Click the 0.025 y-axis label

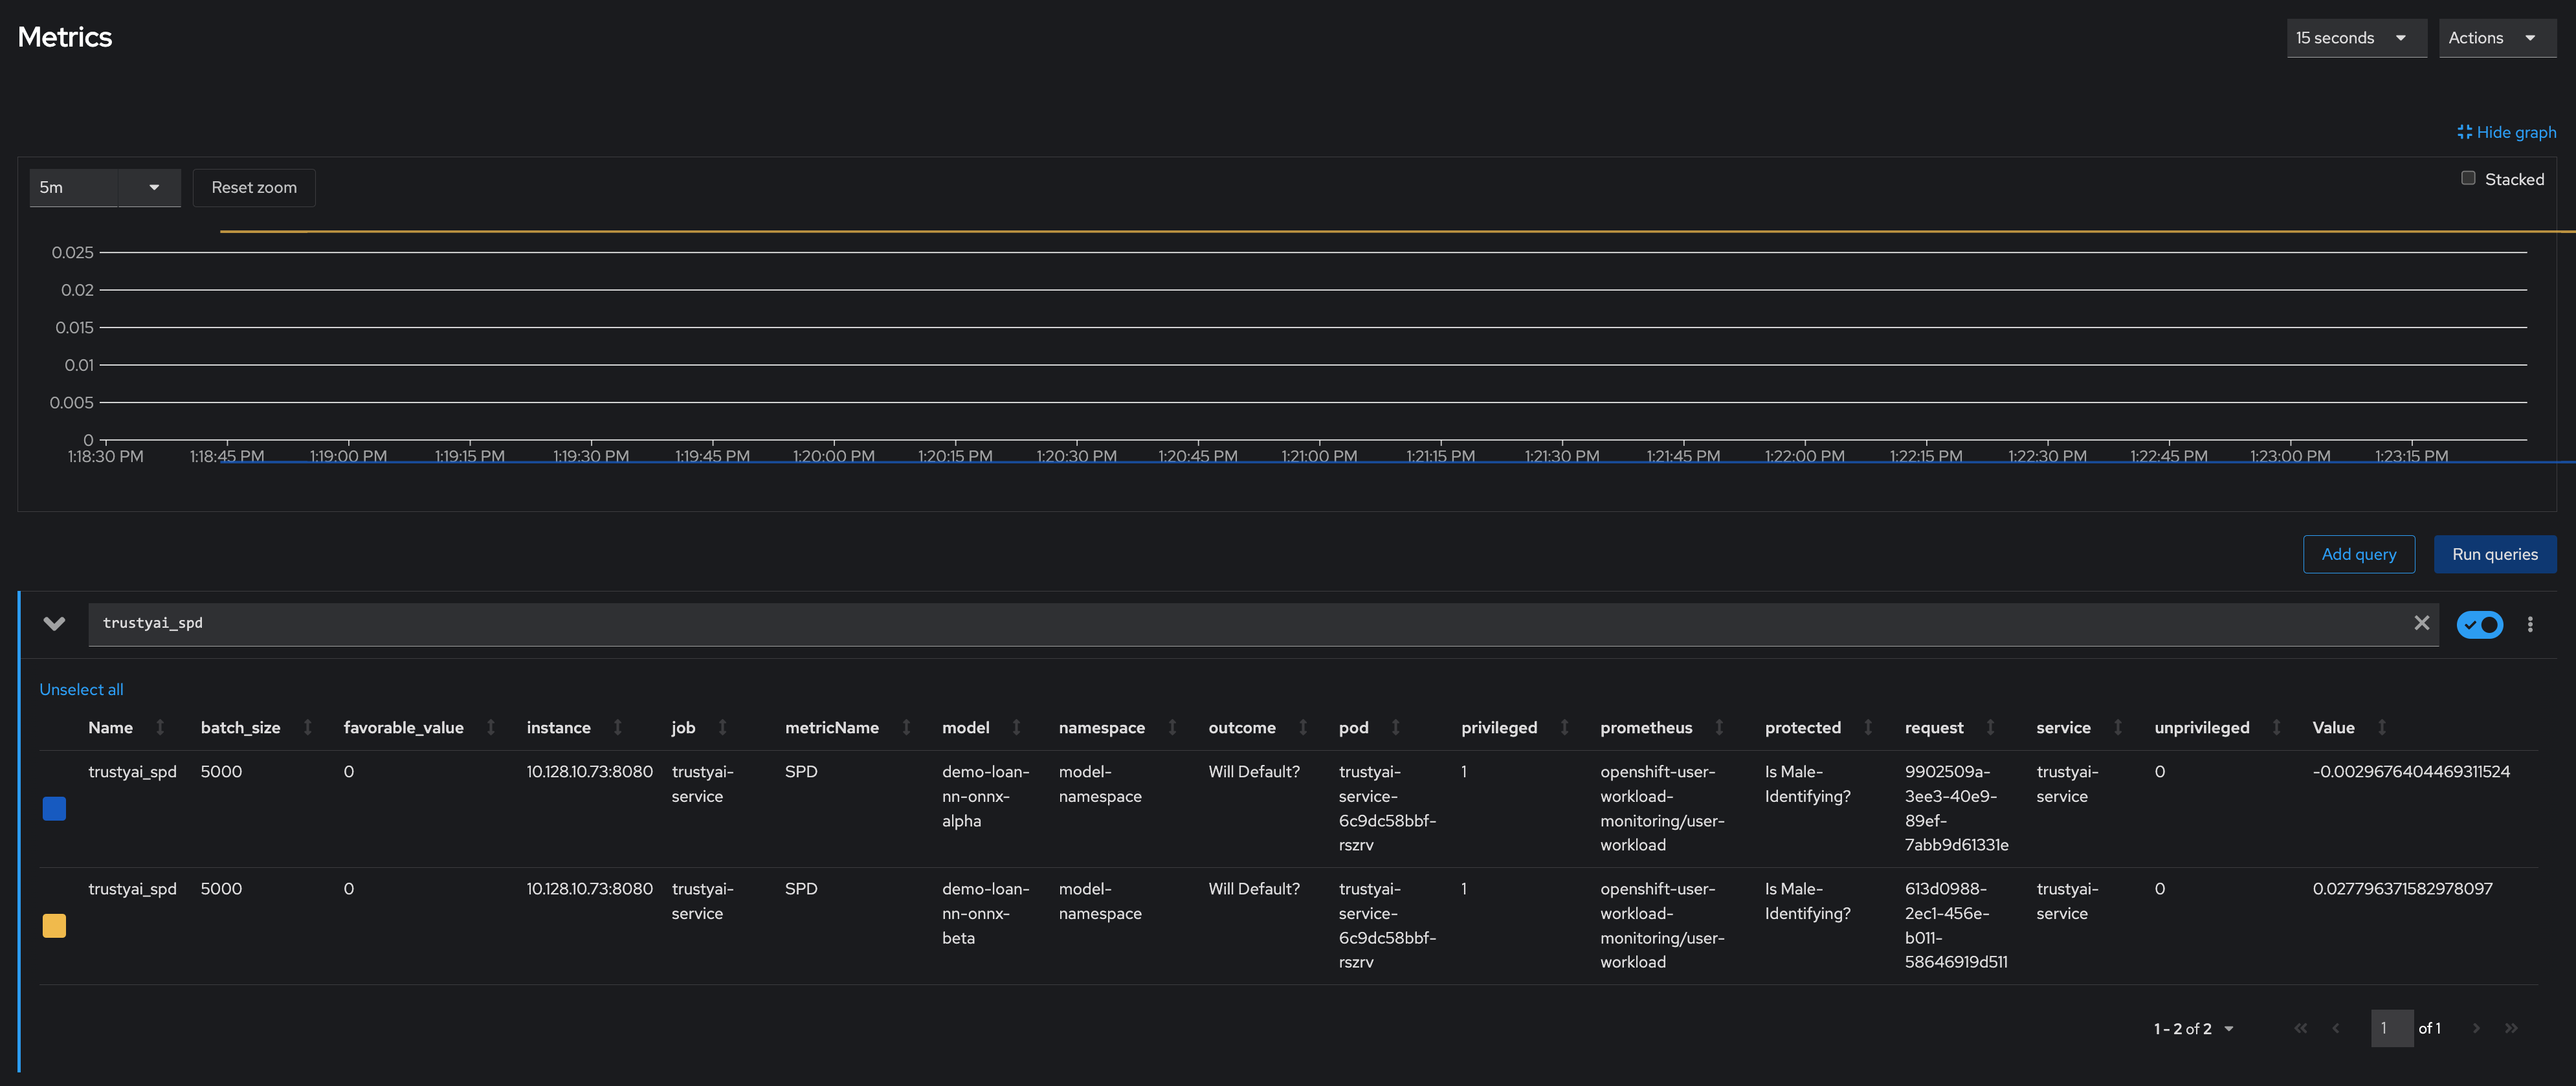(72, 252)
